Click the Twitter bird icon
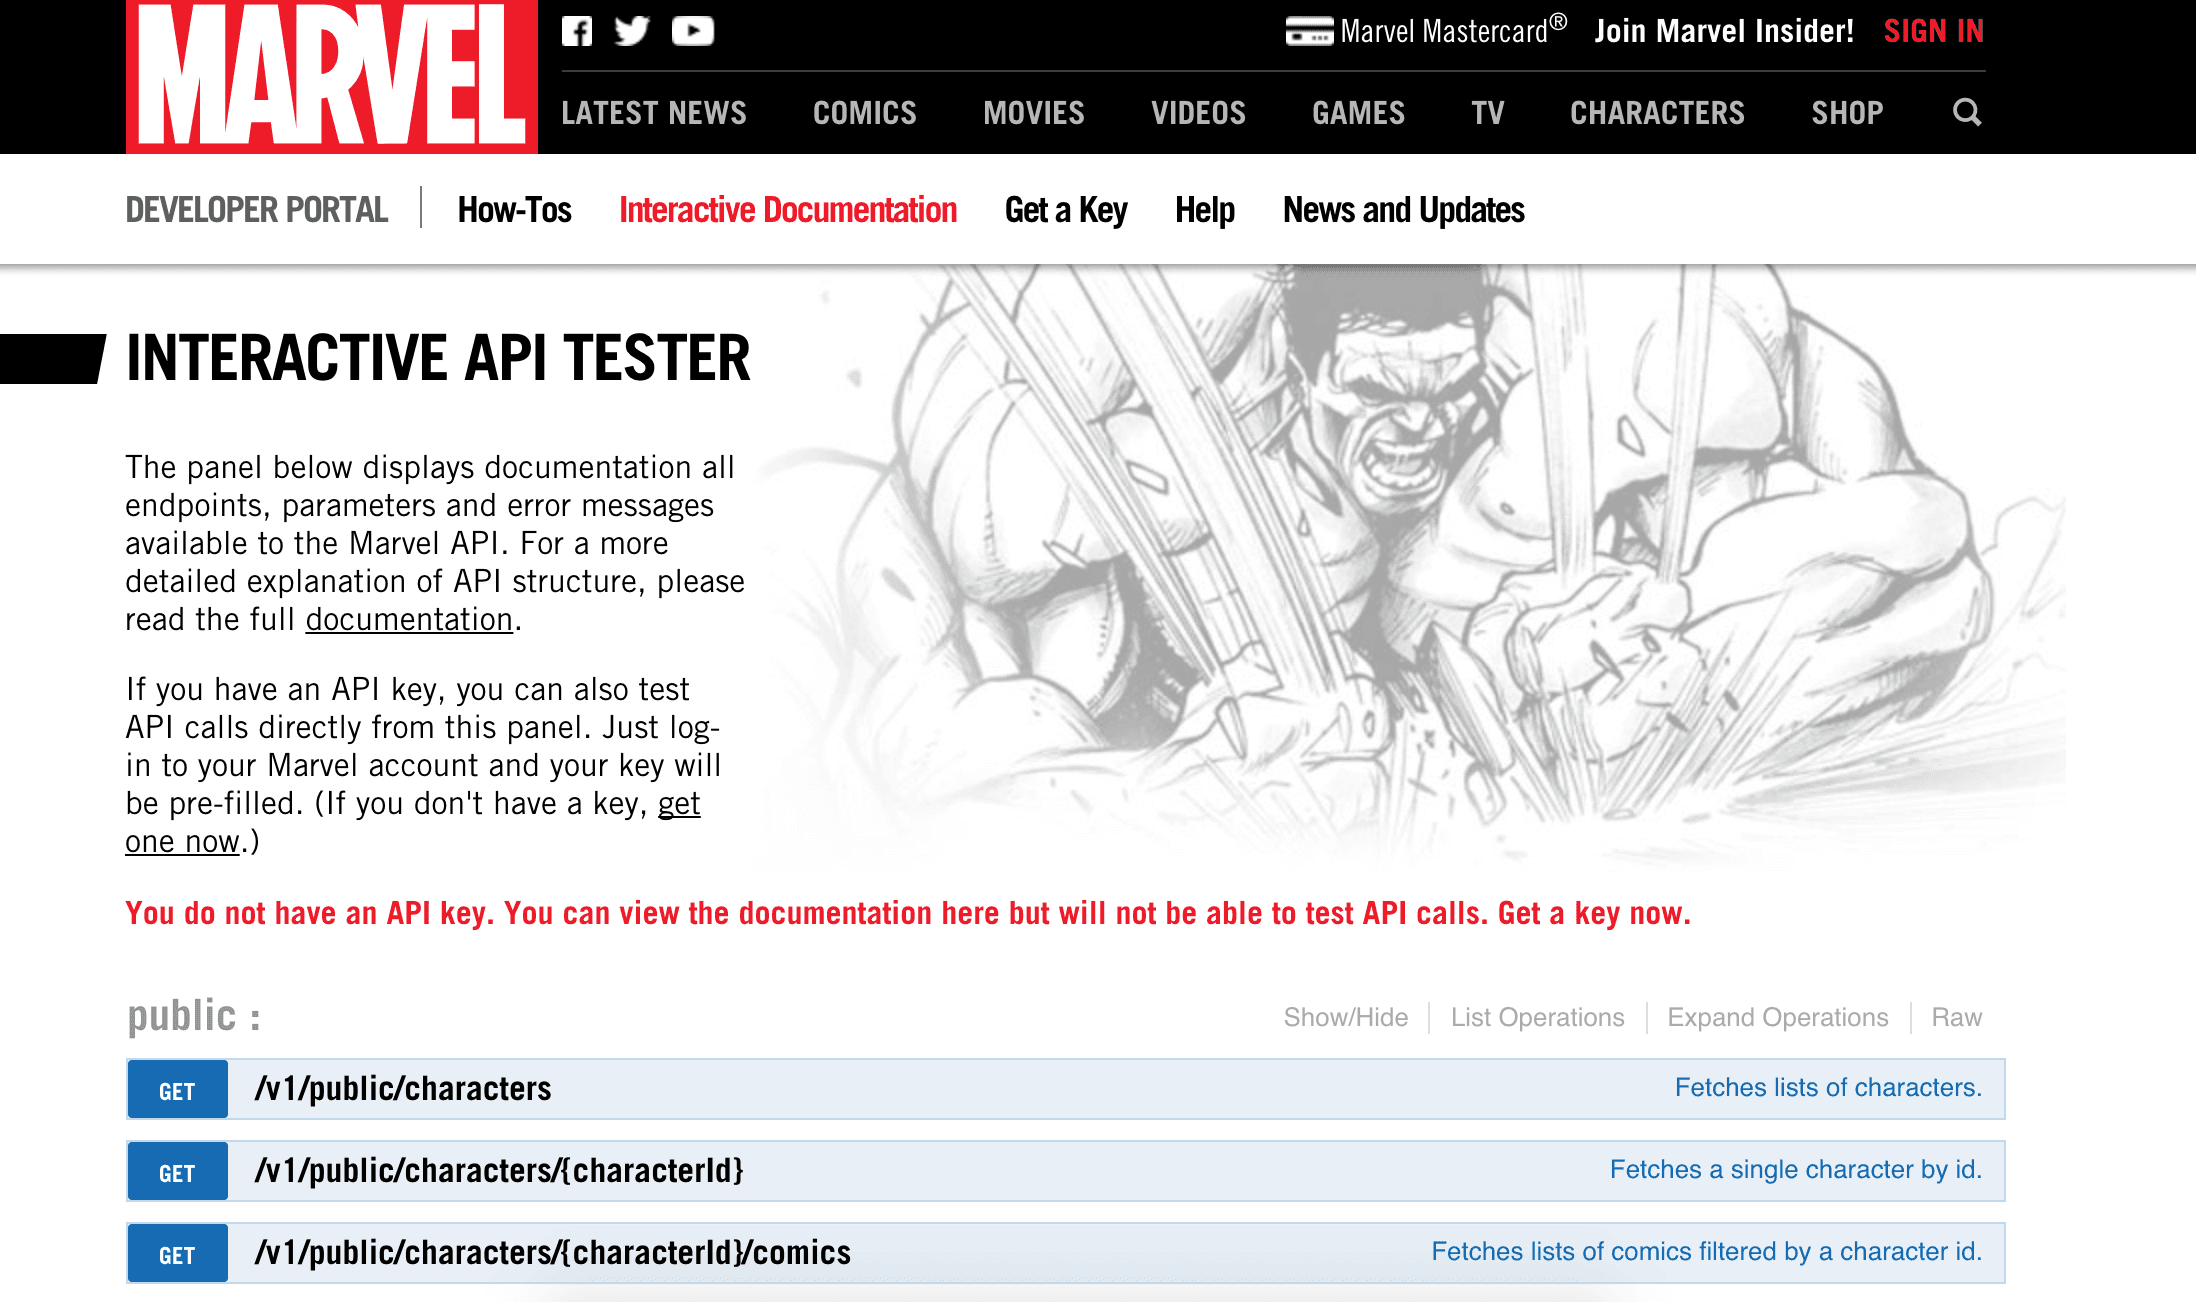Screen dimensions: 2196x1302 coord(632,31)
